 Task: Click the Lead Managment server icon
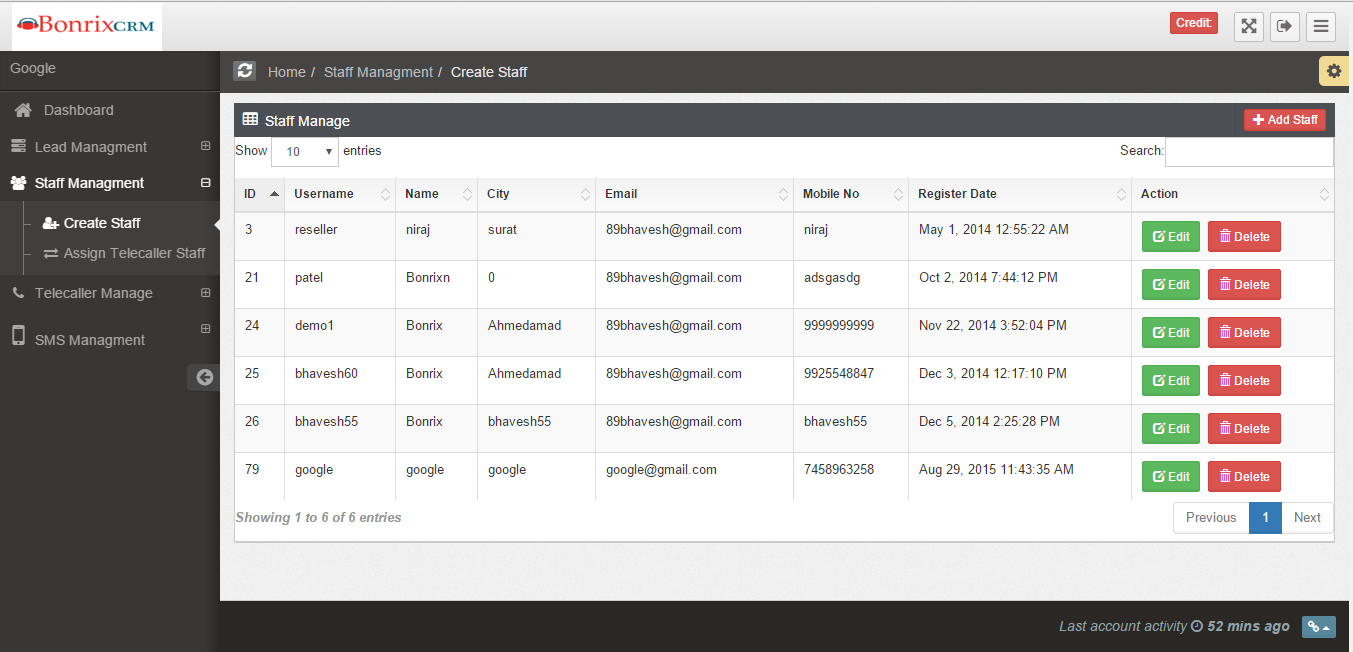click(18, 146)
